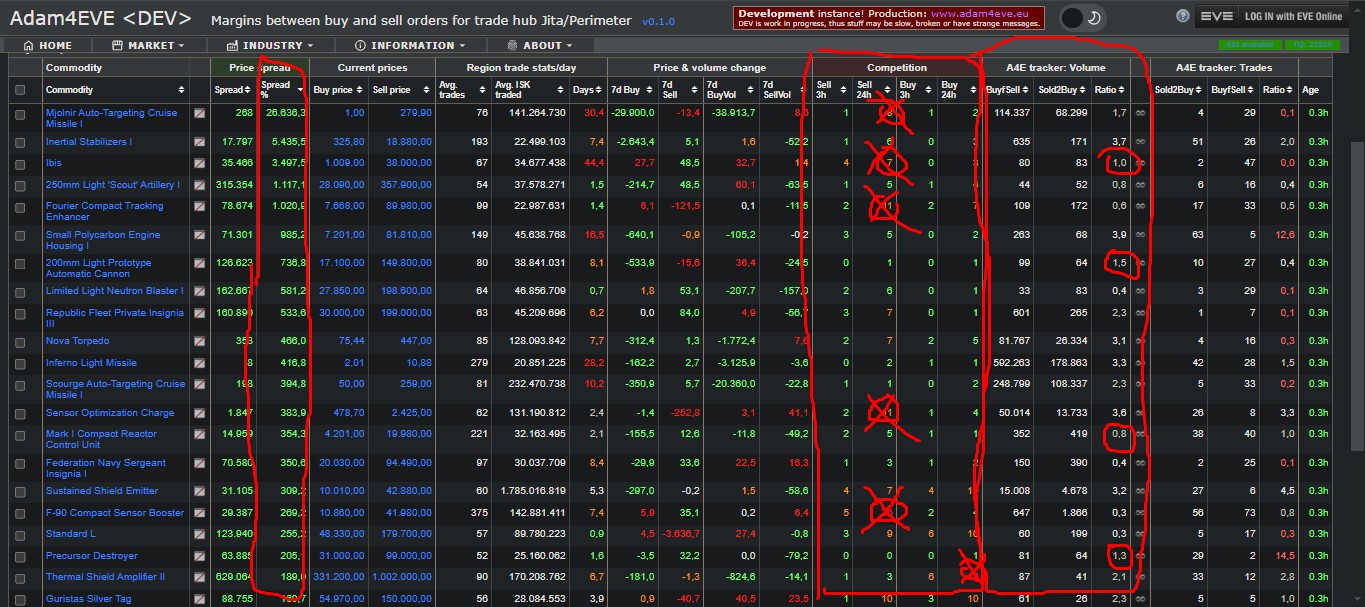Sort table by Commodity column
Viewport: 1365px width, 607px height.
[115, 90]
